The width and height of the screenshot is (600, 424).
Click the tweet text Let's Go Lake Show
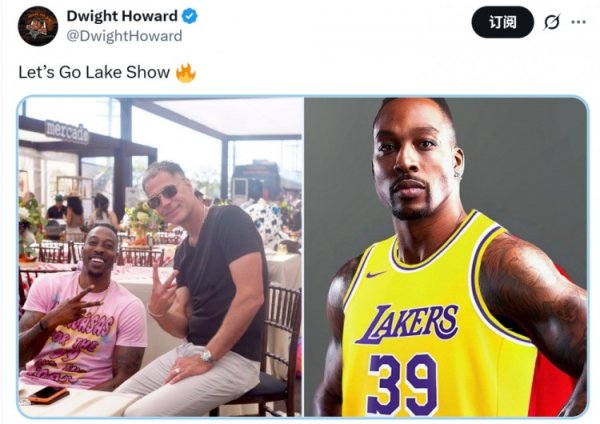(94, 72)
